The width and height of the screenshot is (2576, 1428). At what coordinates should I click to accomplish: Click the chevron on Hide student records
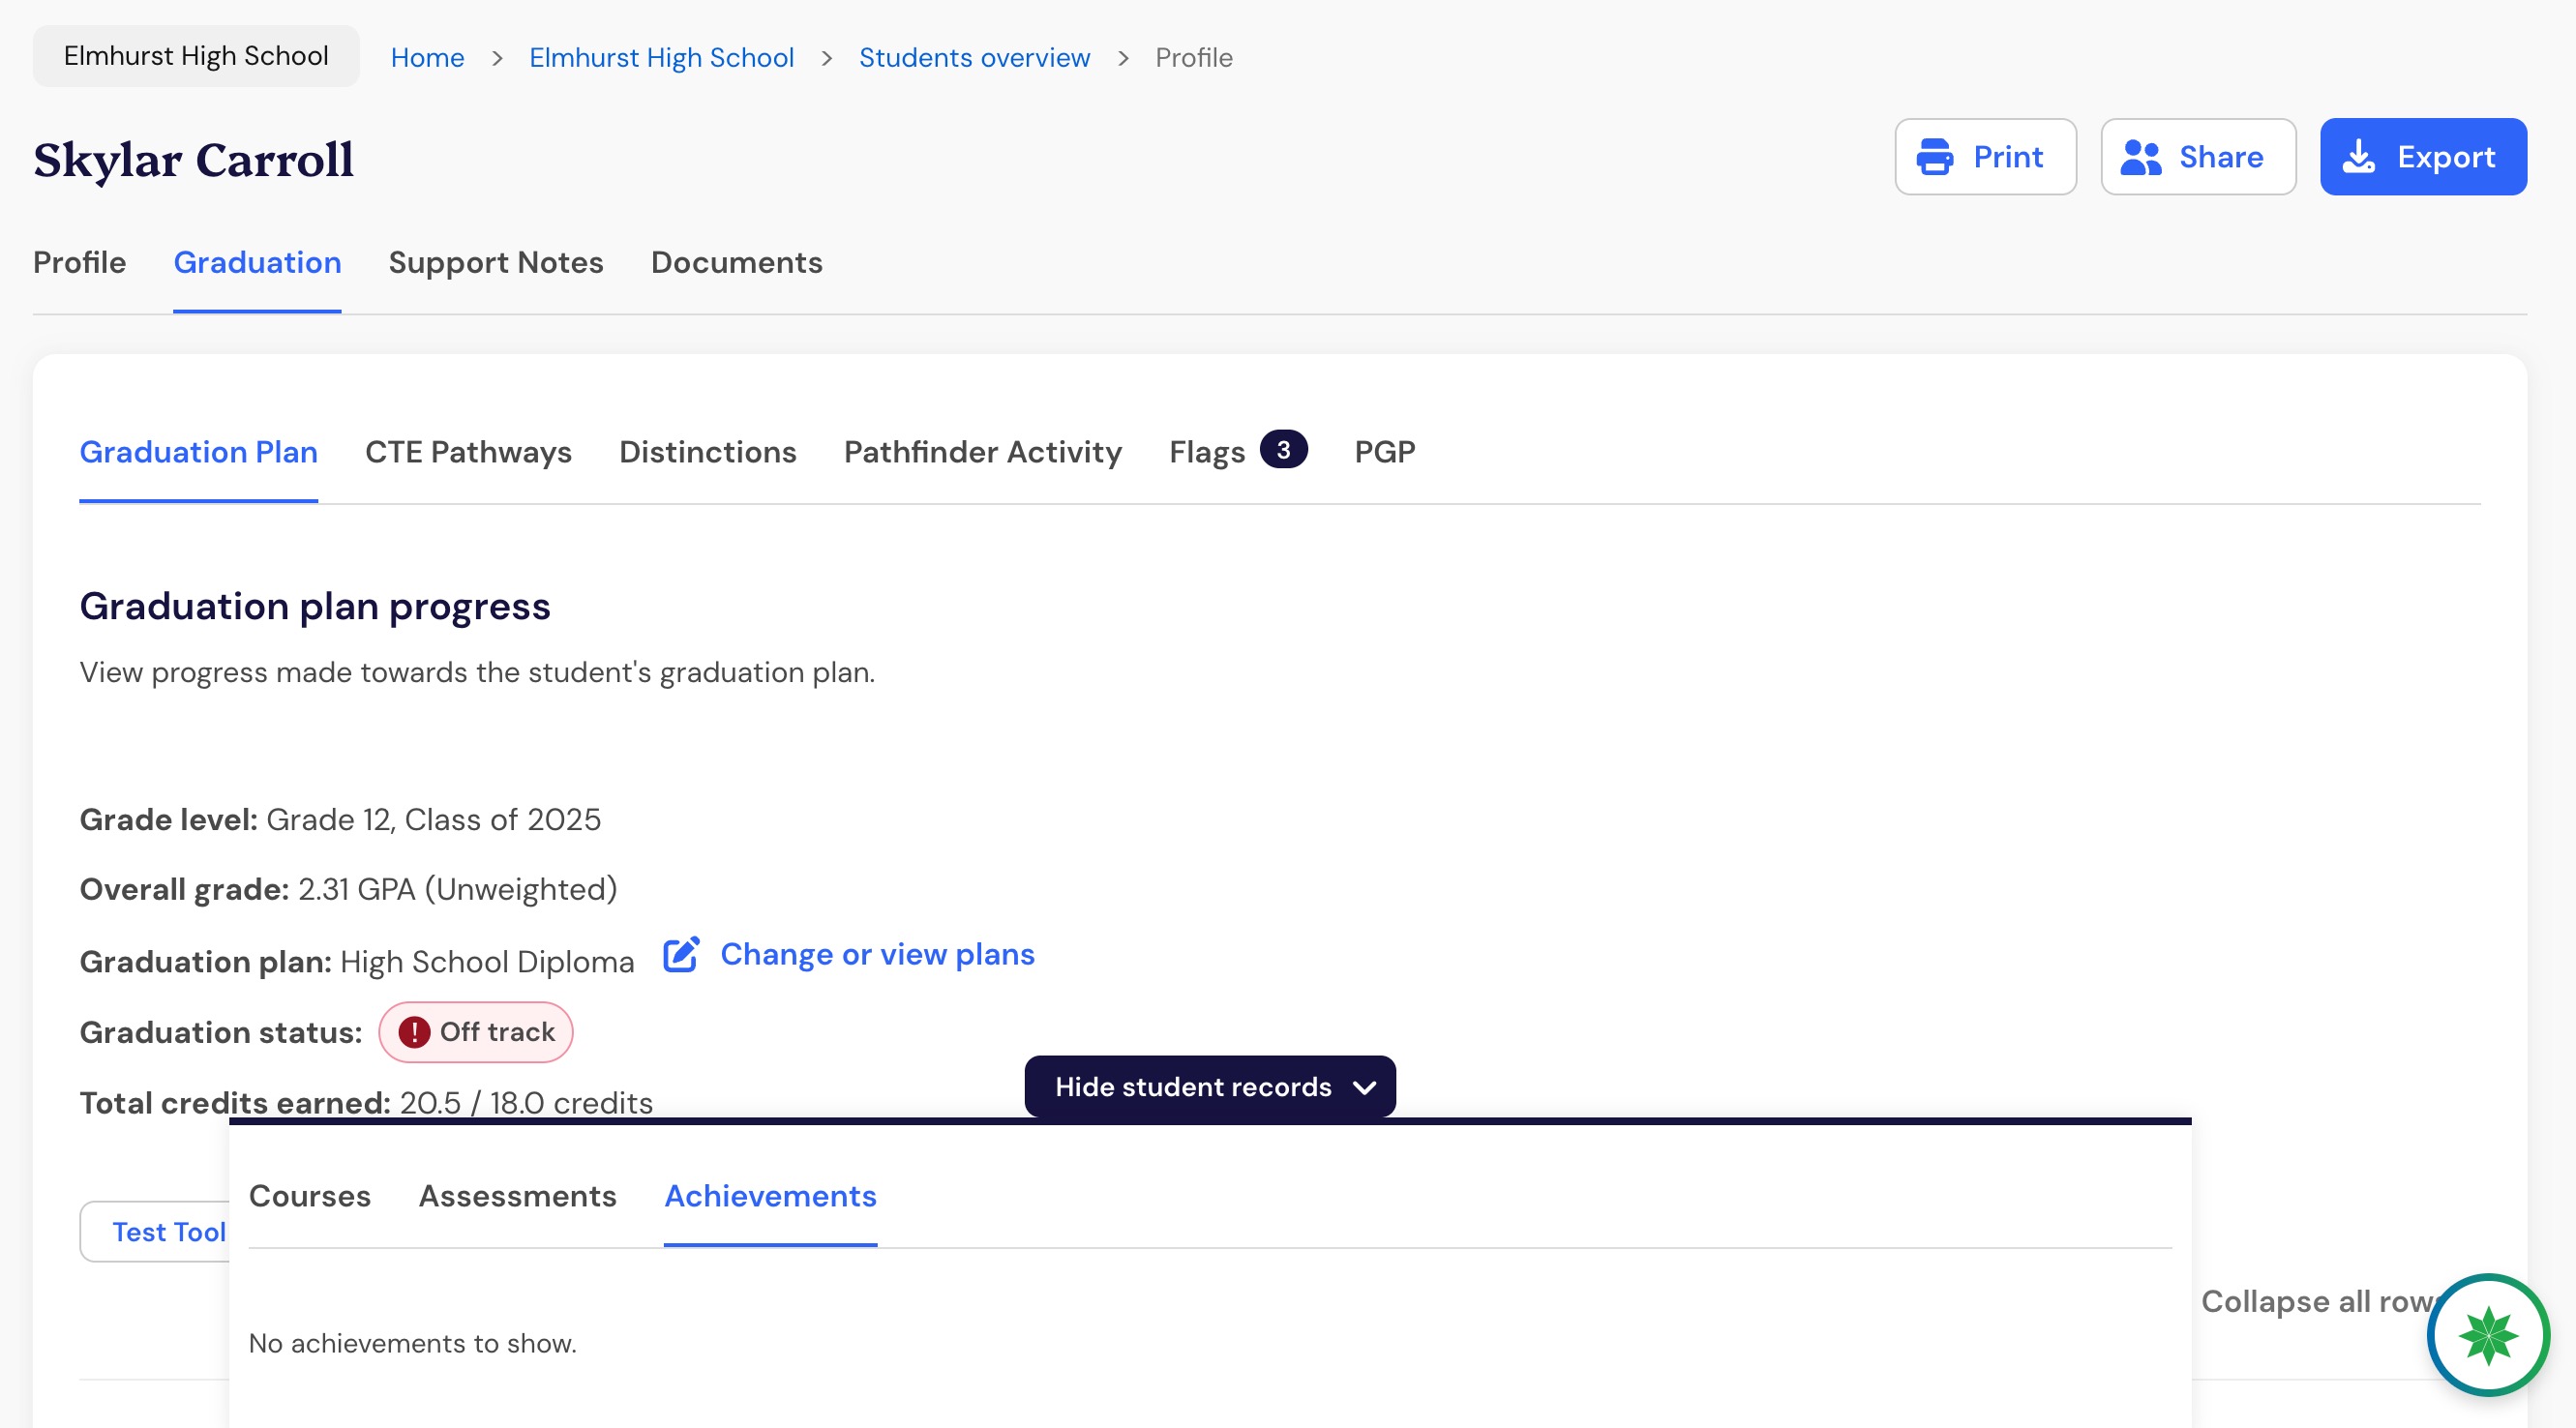click(1364, 1087)
